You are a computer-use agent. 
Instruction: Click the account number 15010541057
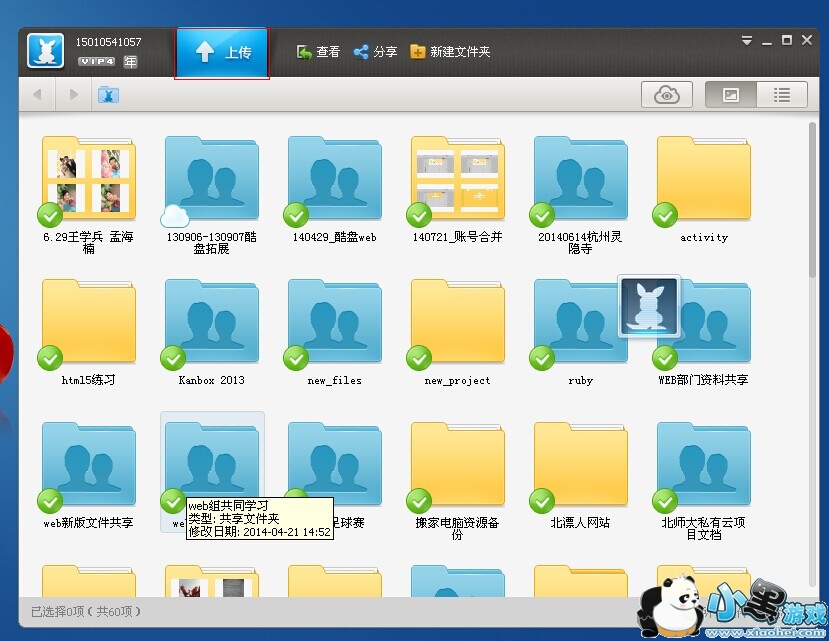[x=108, y=42]
